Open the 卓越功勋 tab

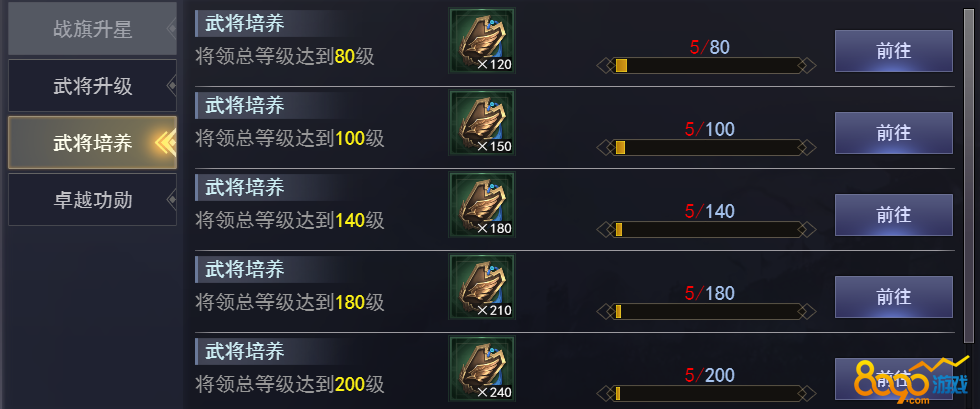pyautogui.click(x=92, y=199)
